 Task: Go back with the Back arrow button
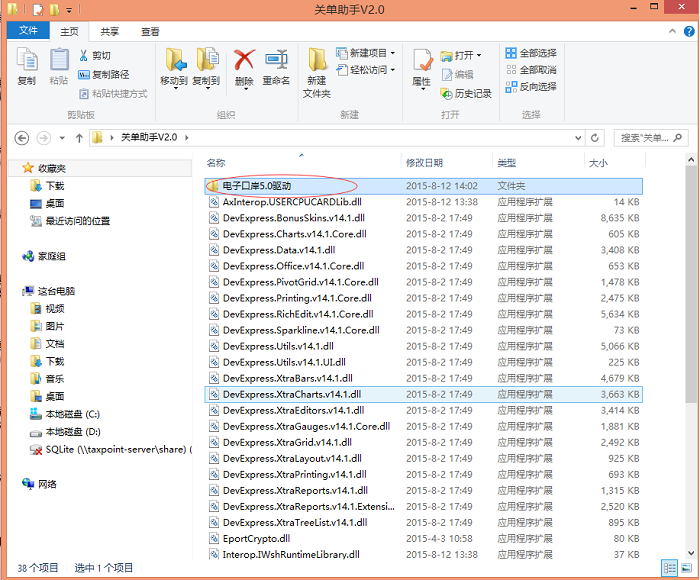pyautogui.click(x=22, y=138)
